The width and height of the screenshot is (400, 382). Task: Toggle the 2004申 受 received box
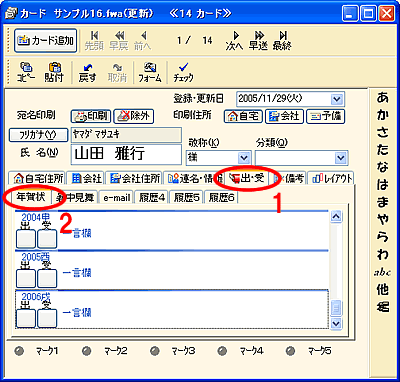[x=47, y=239]
